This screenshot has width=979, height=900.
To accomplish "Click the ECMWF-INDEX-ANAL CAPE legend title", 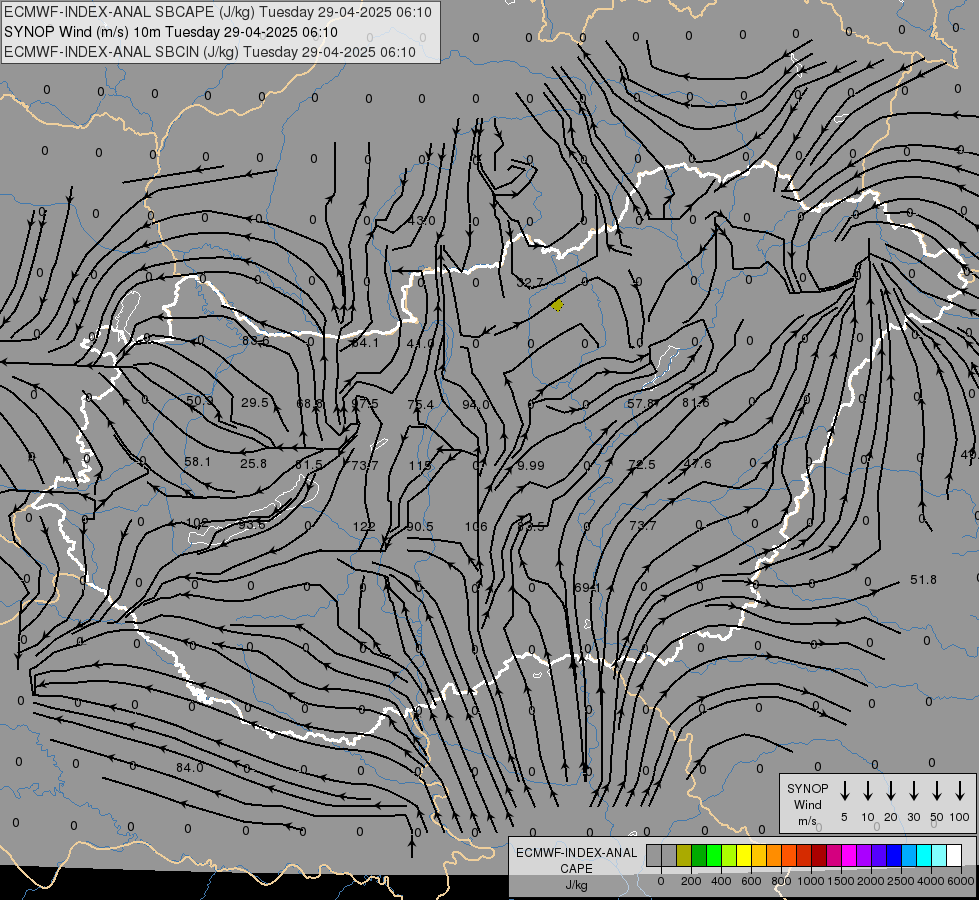I will [x=576, y=861].
